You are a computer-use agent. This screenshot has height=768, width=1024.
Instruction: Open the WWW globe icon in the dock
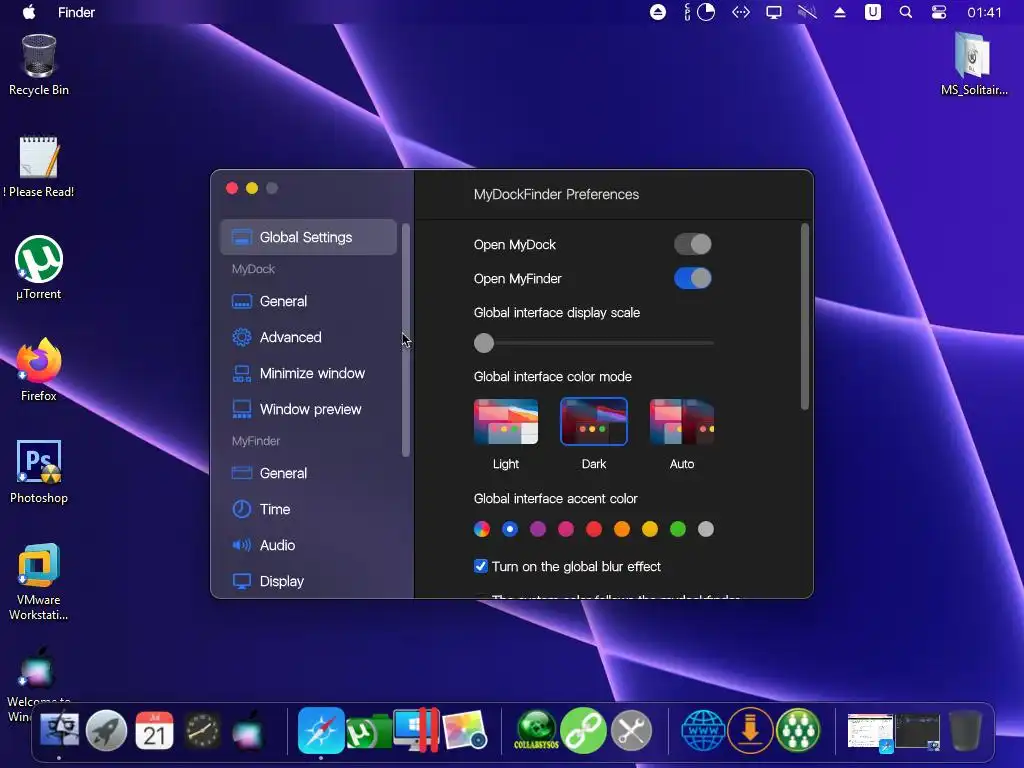tap(703, 729)
